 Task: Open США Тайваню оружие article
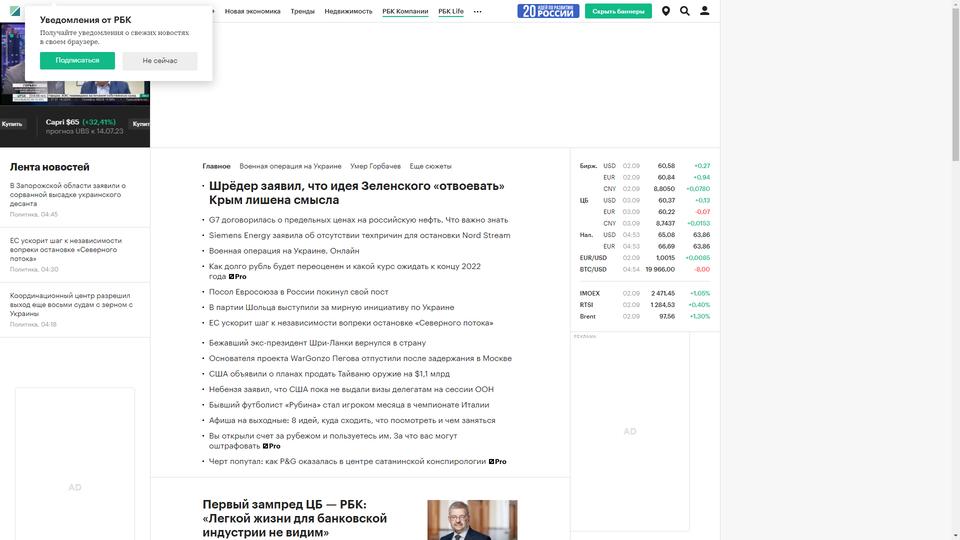click(x=329, y=374)
